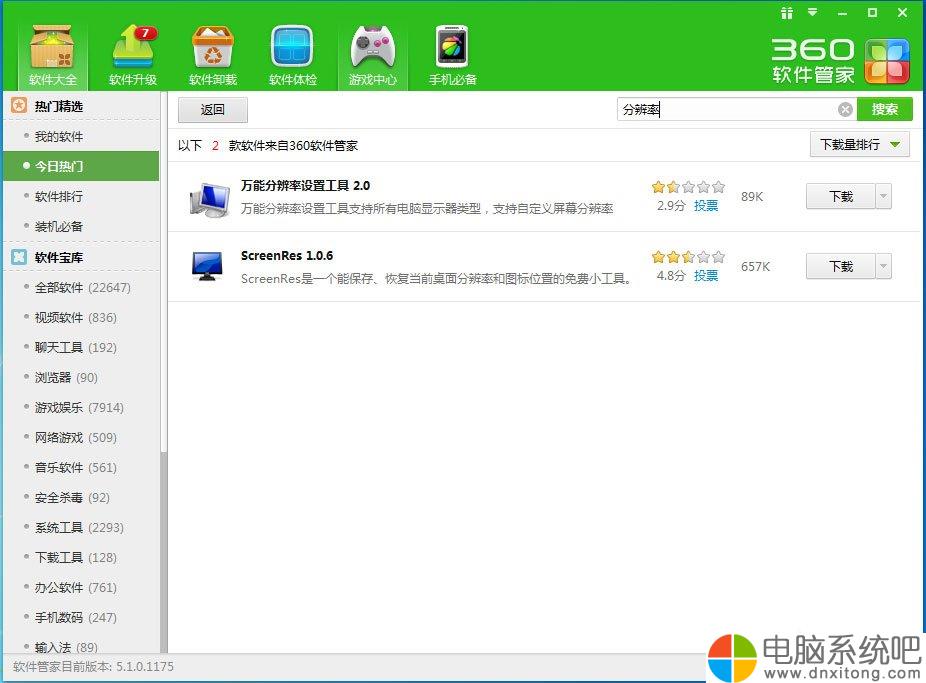
Task: Click the 360软件管家 colorful logo
Action: pos(886,61)
